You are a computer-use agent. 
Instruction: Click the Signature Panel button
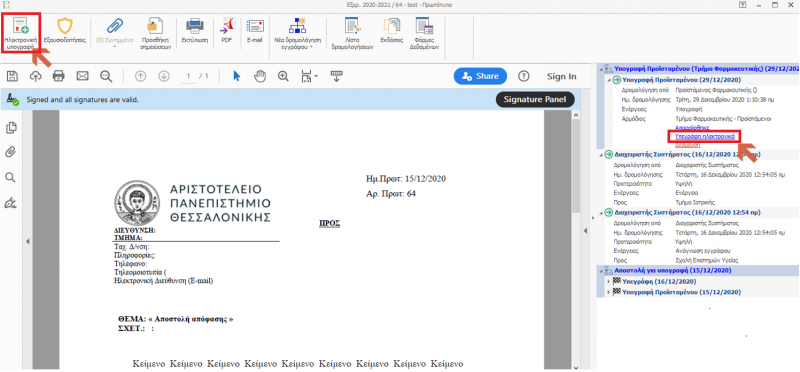(535, 100)
